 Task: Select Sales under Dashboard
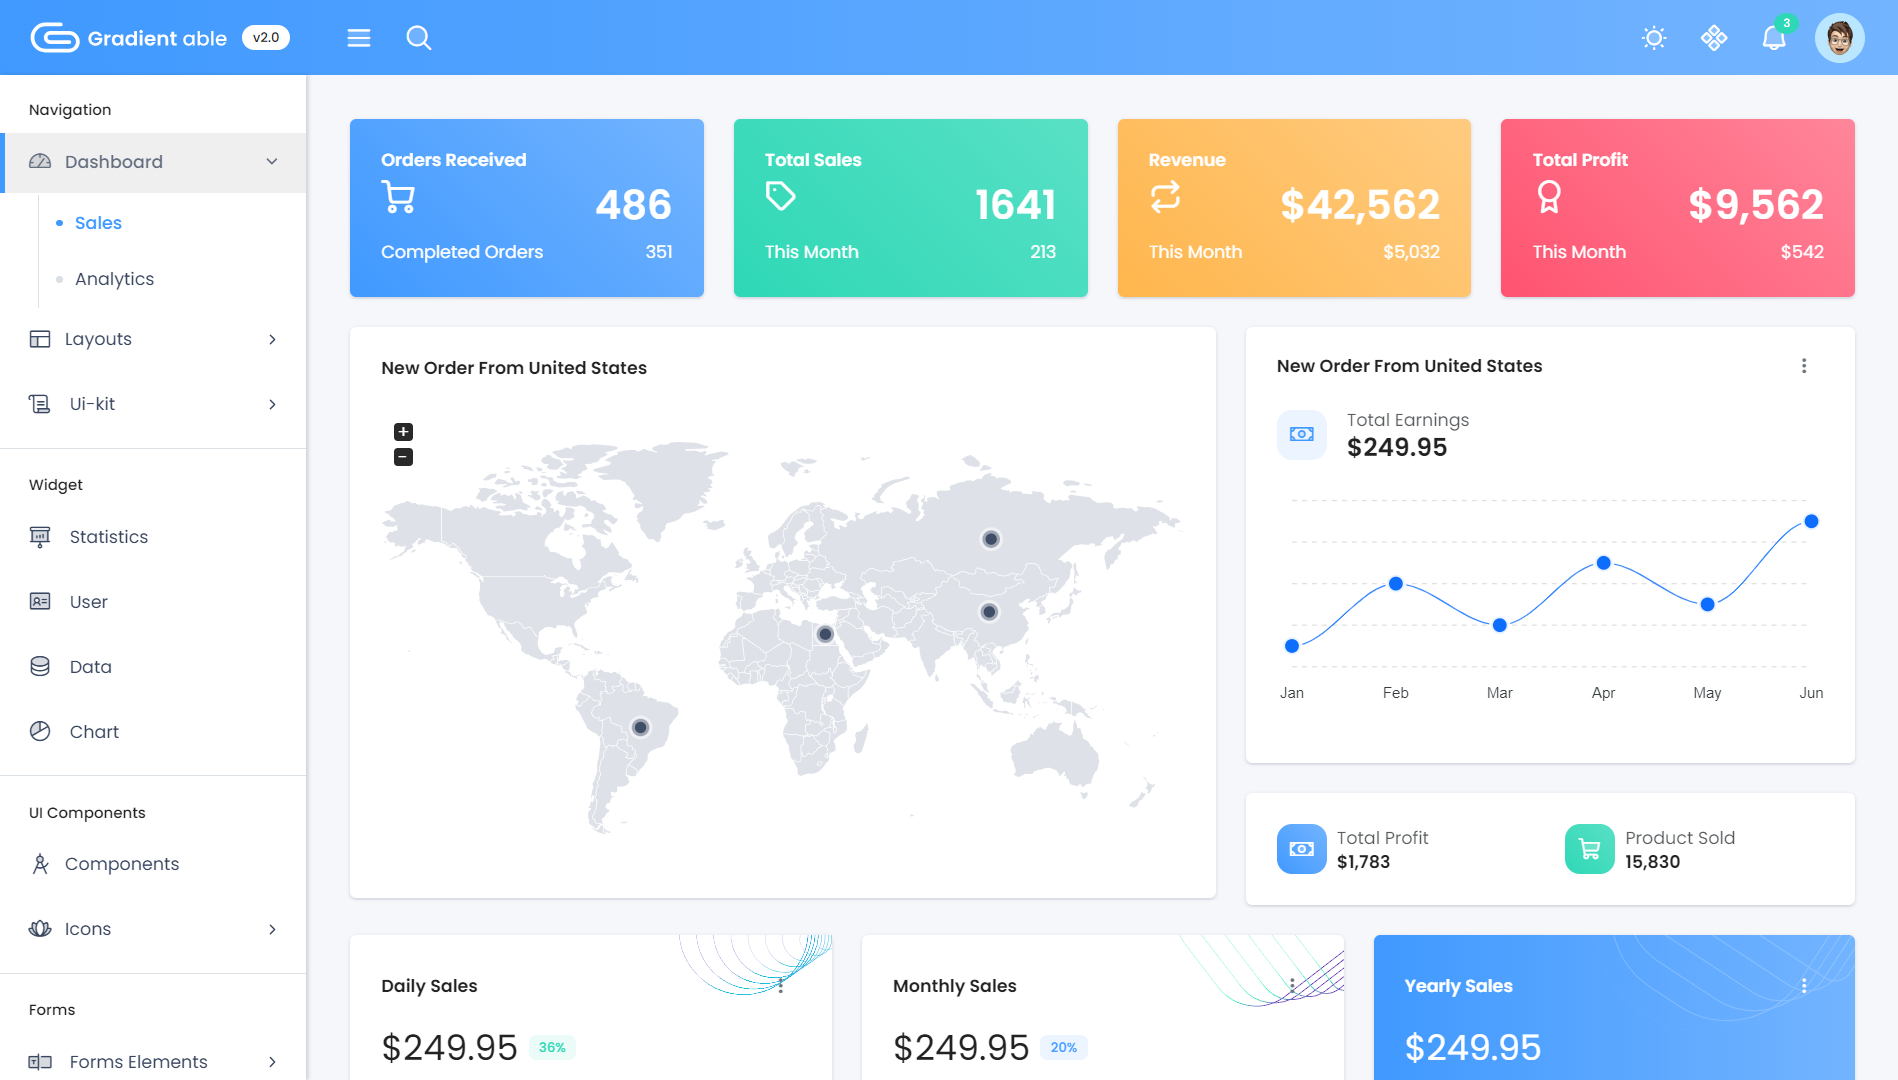click(x=98, y=223)
